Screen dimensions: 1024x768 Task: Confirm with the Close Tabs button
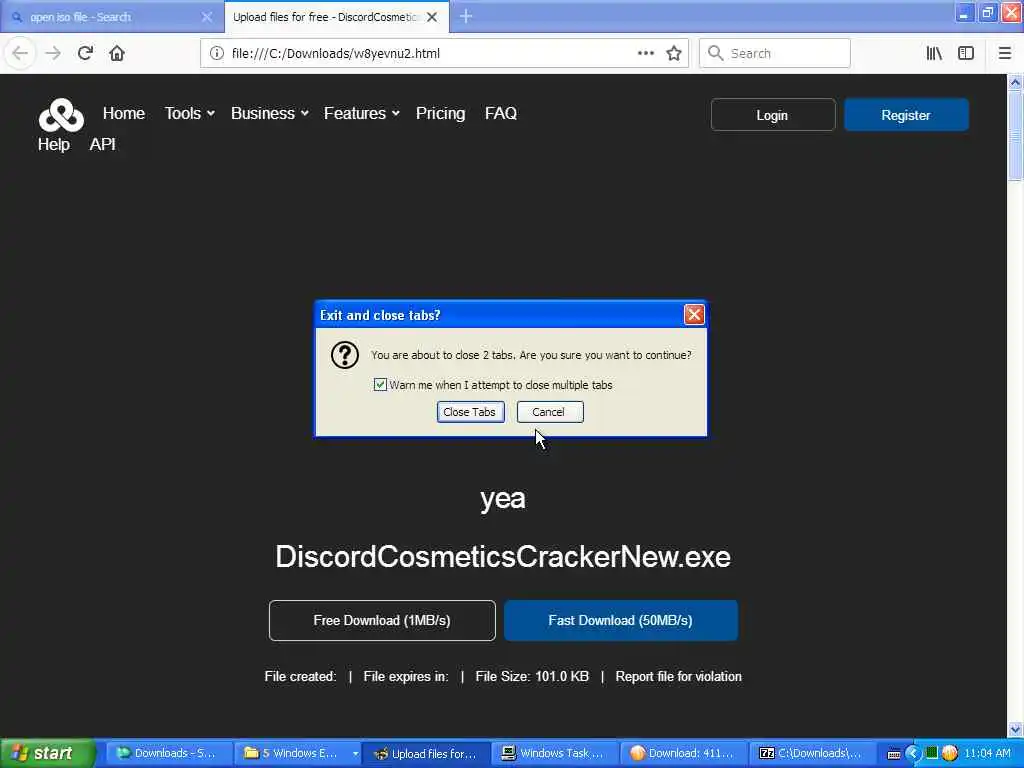(470, 412)
